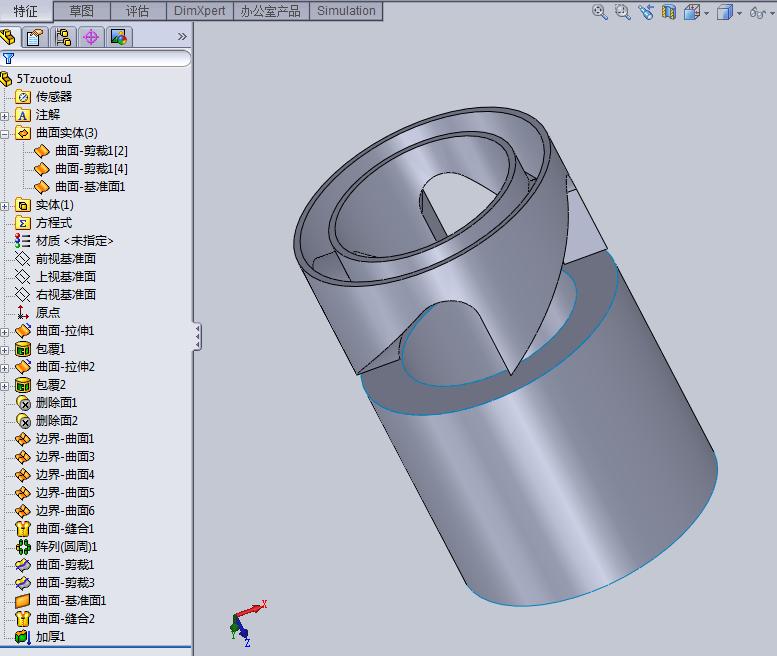This screenshot has width=777, height=656.
Task: Collapse the FeatureManager panel via splitter handle
Action: click(197, 337)
